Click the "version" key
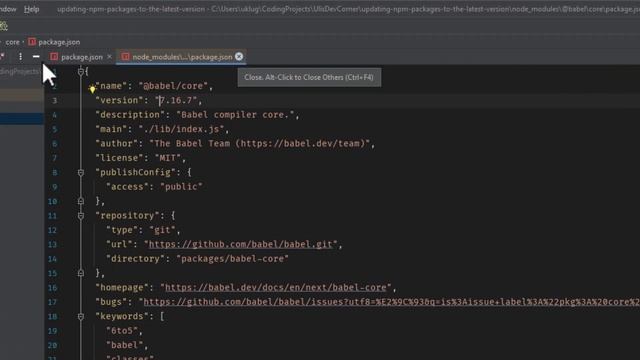Image resolution: width=640 pixels, height=360 pixels. coord(119,100)
